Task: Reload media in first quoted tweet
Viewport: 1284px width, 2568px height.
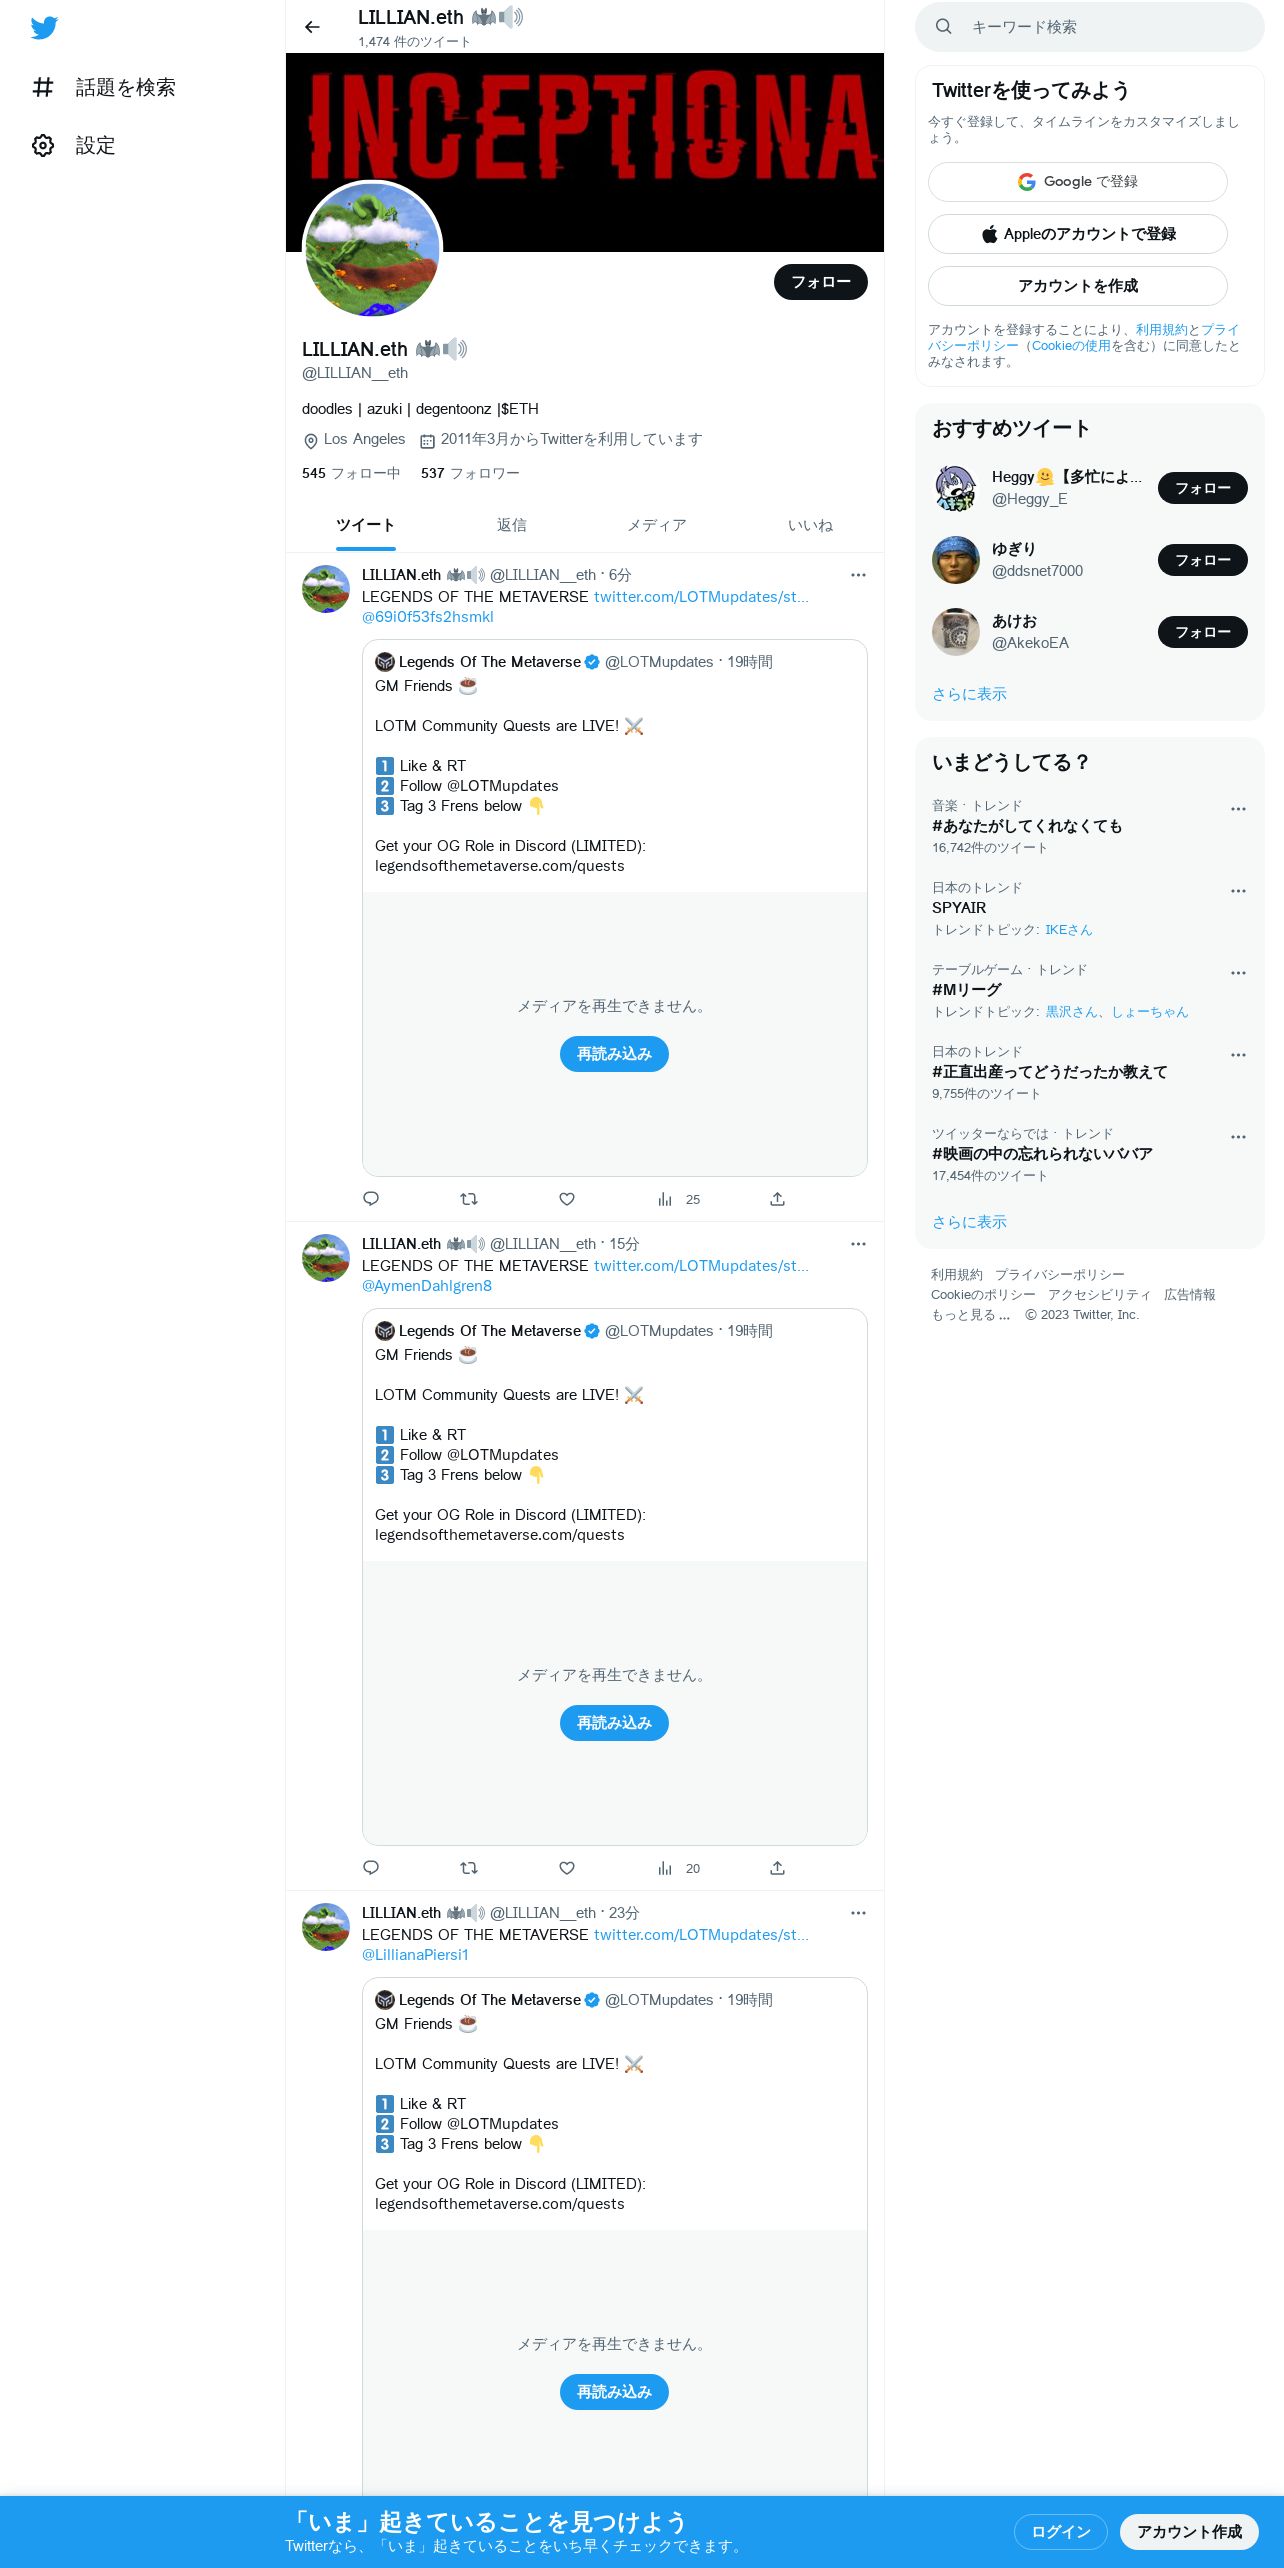Action: click(x=614, y=1054)
